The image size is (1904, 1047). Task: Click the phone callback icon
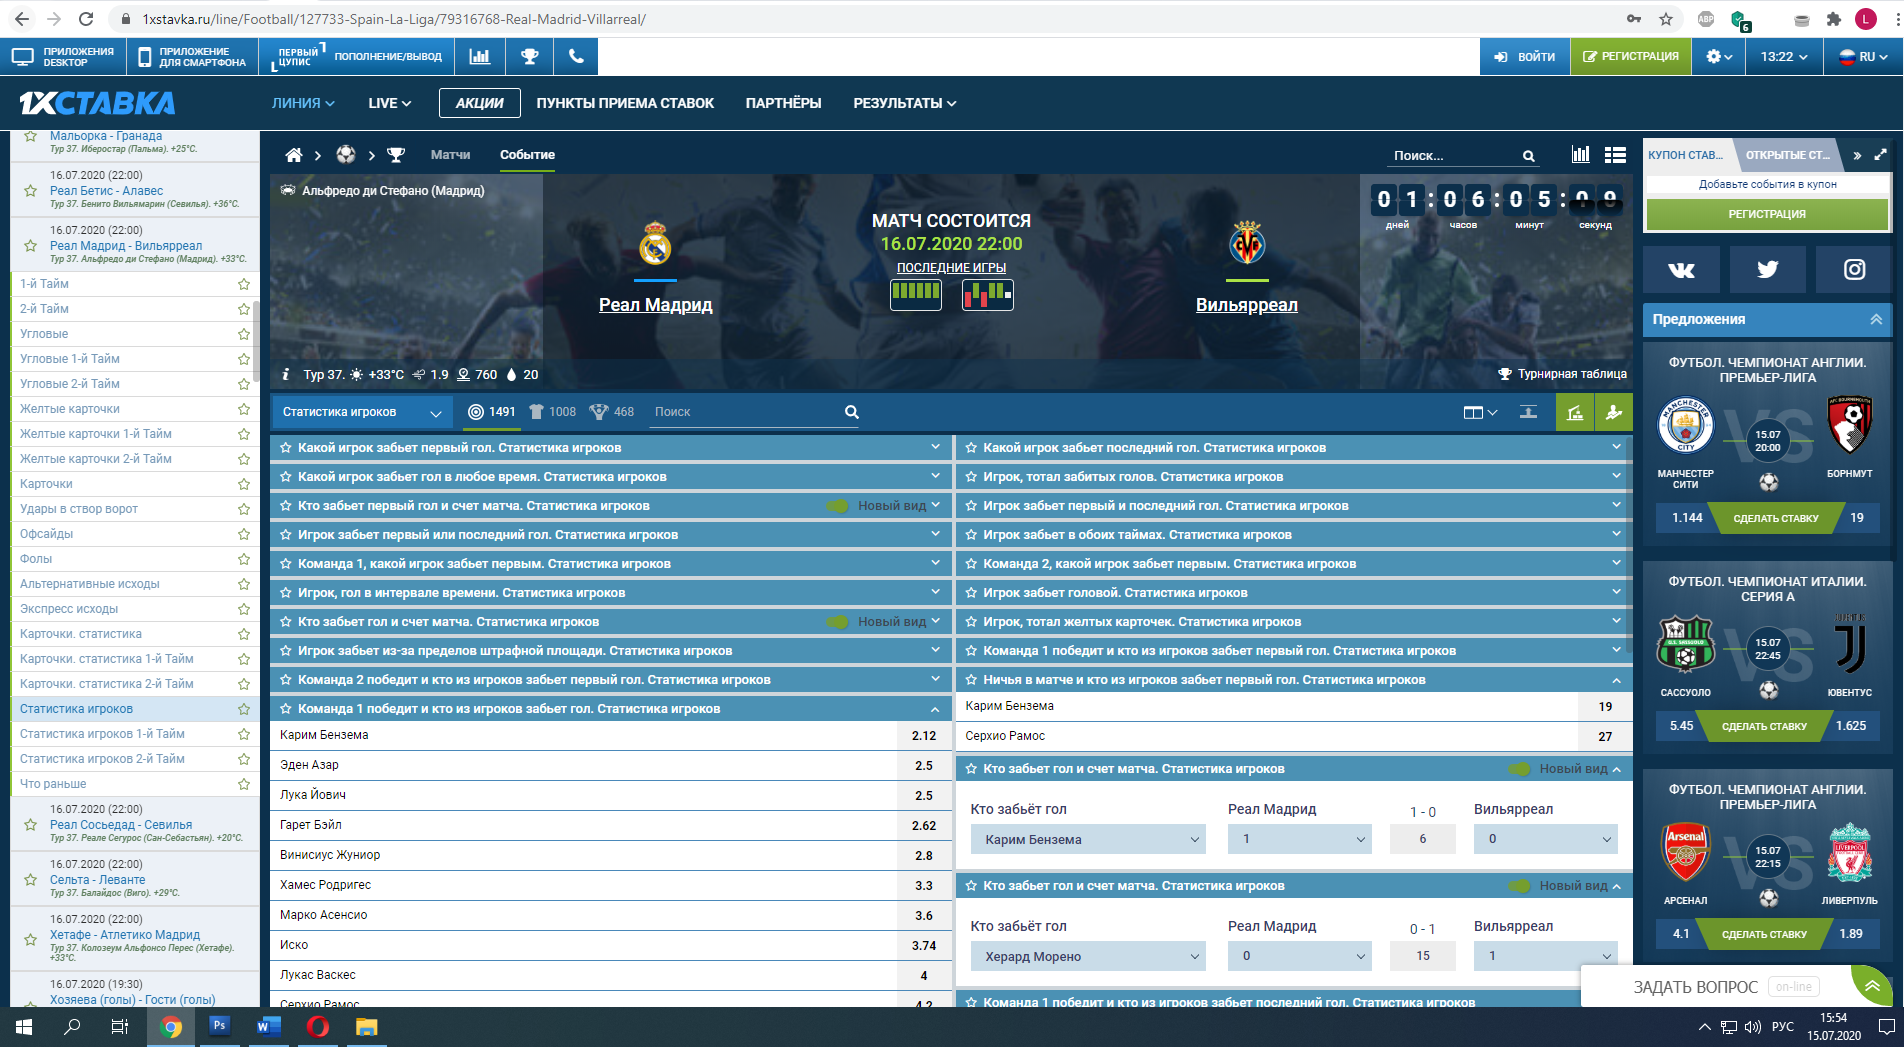tap(576, 57)
